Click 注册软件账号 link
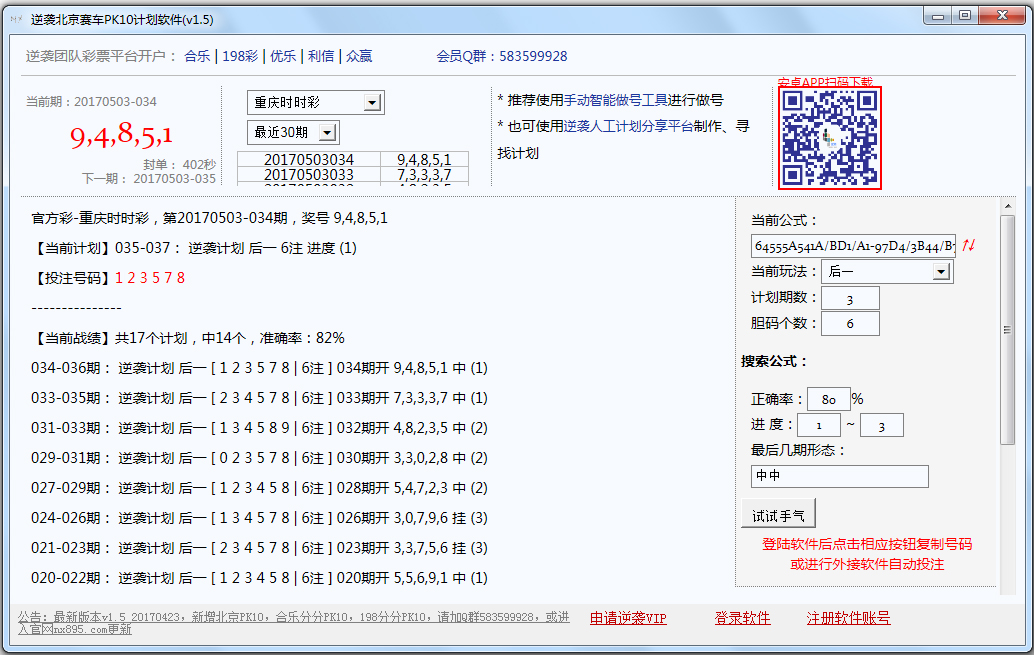The width and height of the screenshot is (1034, 655). (x=848, y=618)
